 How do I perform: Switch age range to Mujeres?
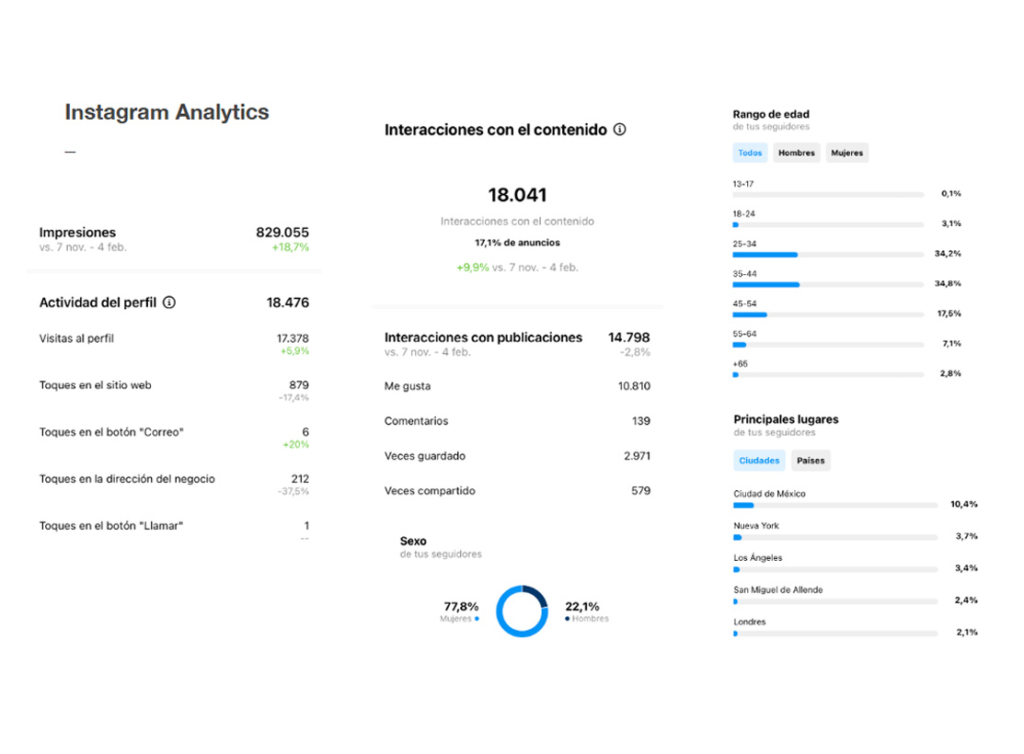pyautogui.click(x=847, y=153)
